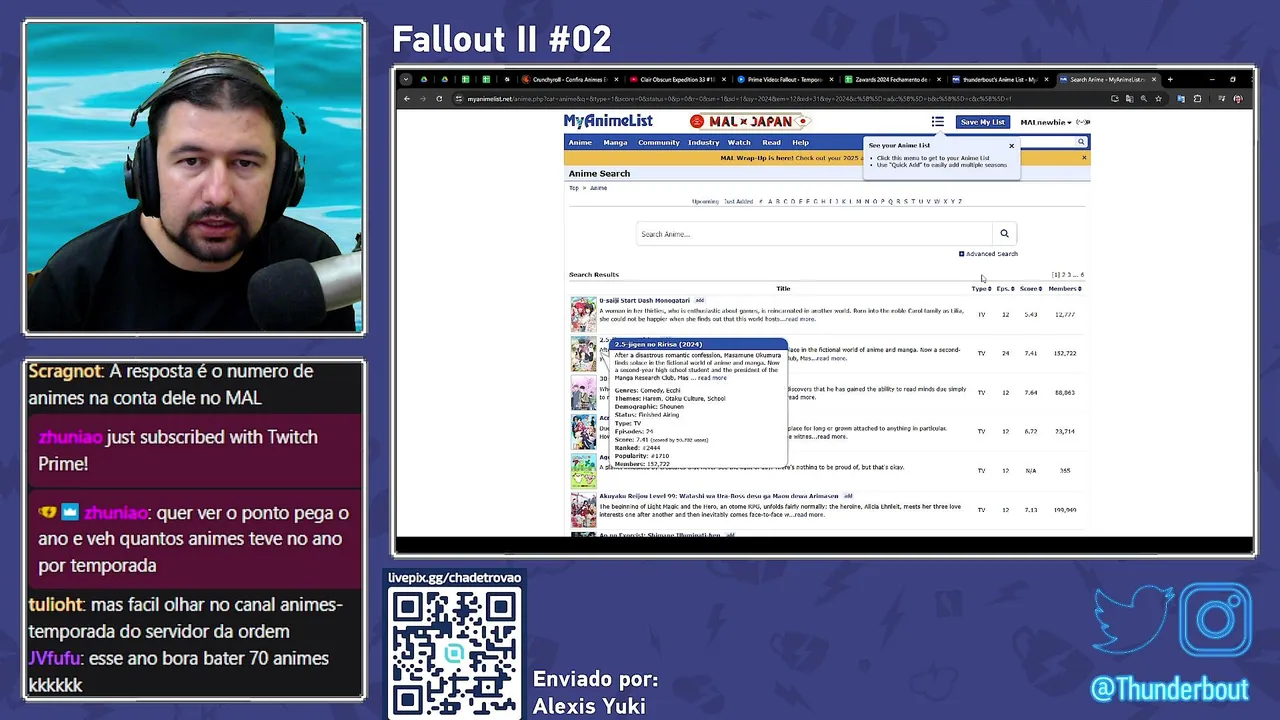Sort results by Members column

(1065, 289)
